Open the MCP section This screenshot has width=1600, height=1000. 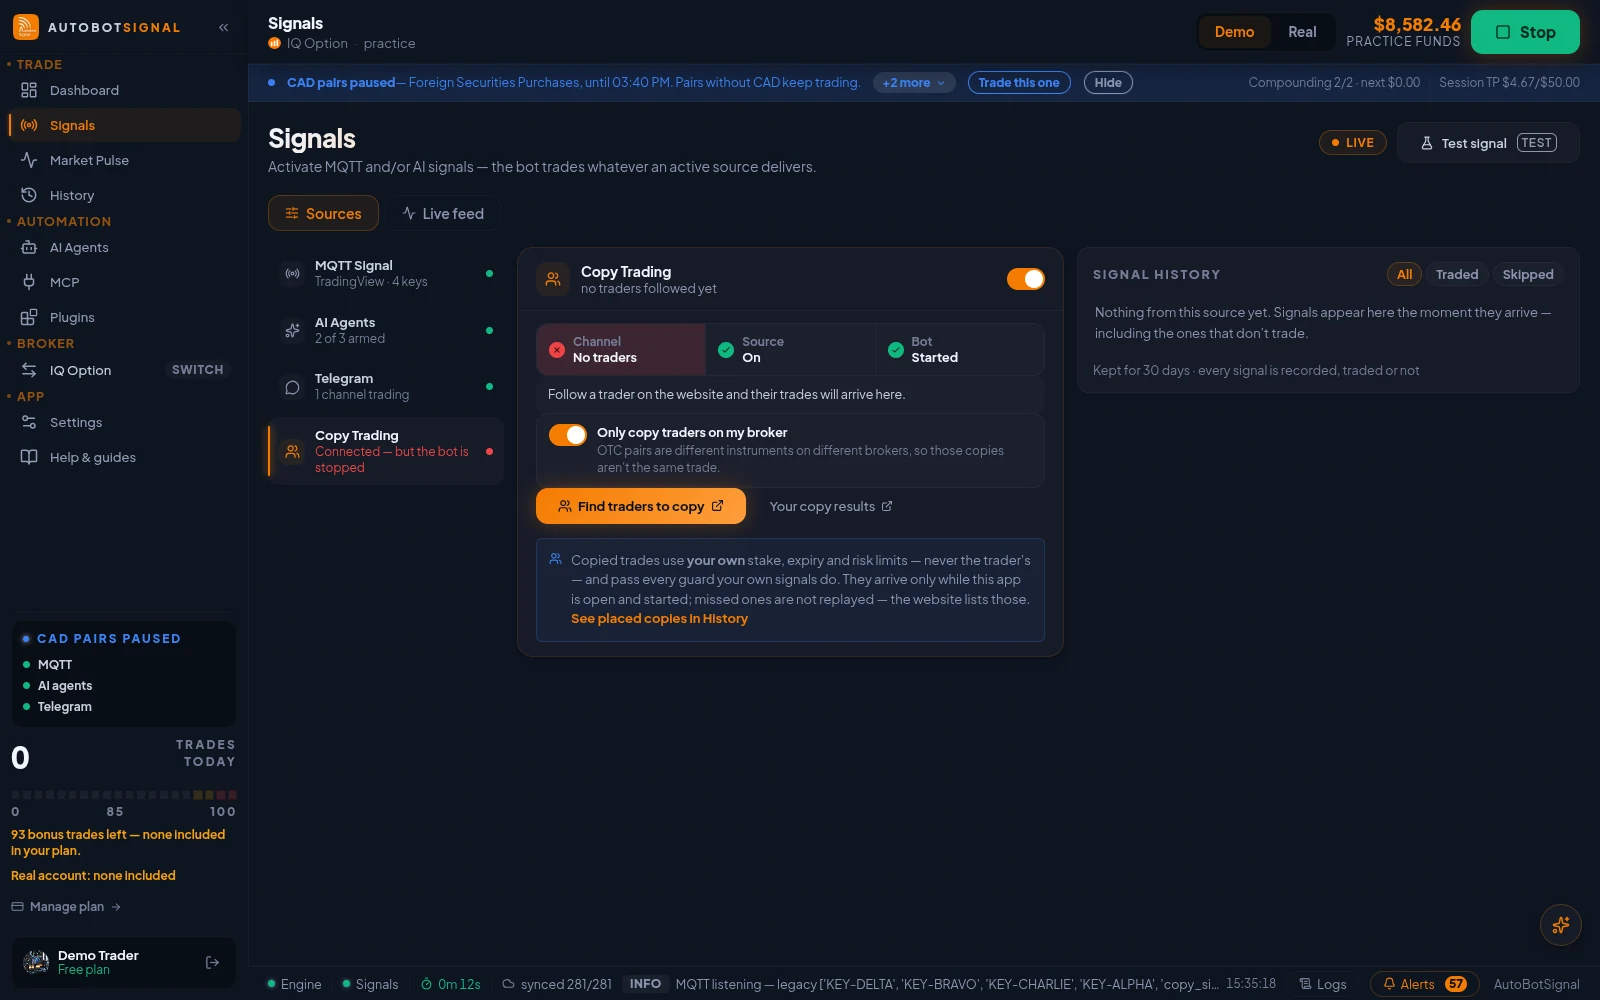[x=124, y=282]
